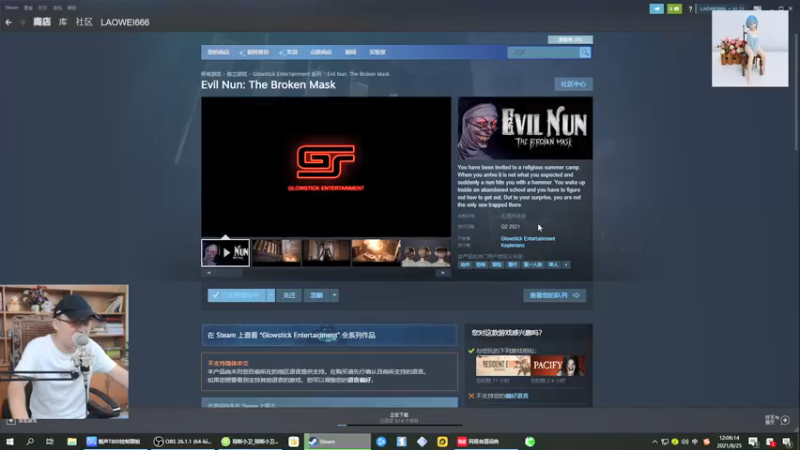Click the search magnifier icon
Viewport: 800px width, 450px height.
pos(585,53)
